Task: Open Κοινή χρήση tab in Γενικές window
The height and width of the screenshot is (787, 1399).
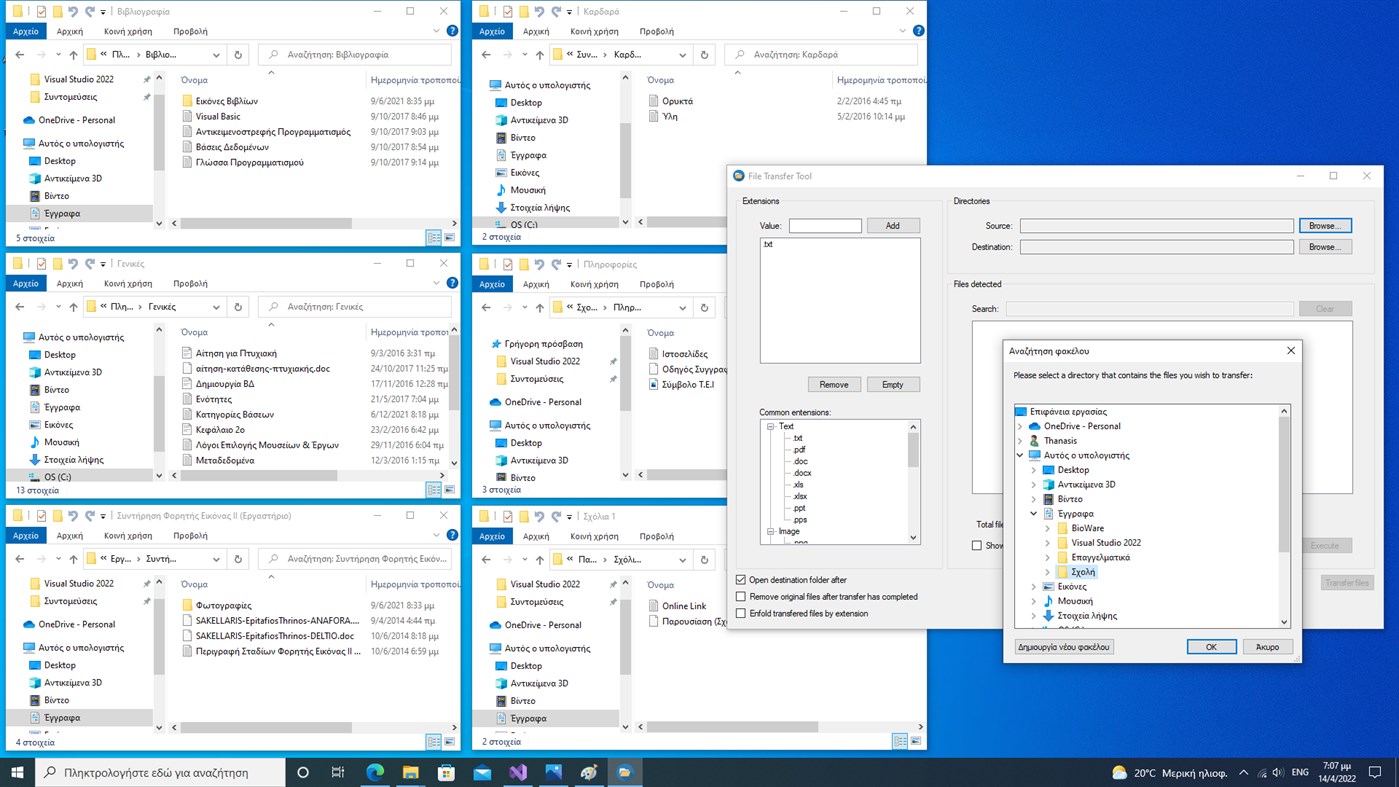Action: (x=128, y=283)
